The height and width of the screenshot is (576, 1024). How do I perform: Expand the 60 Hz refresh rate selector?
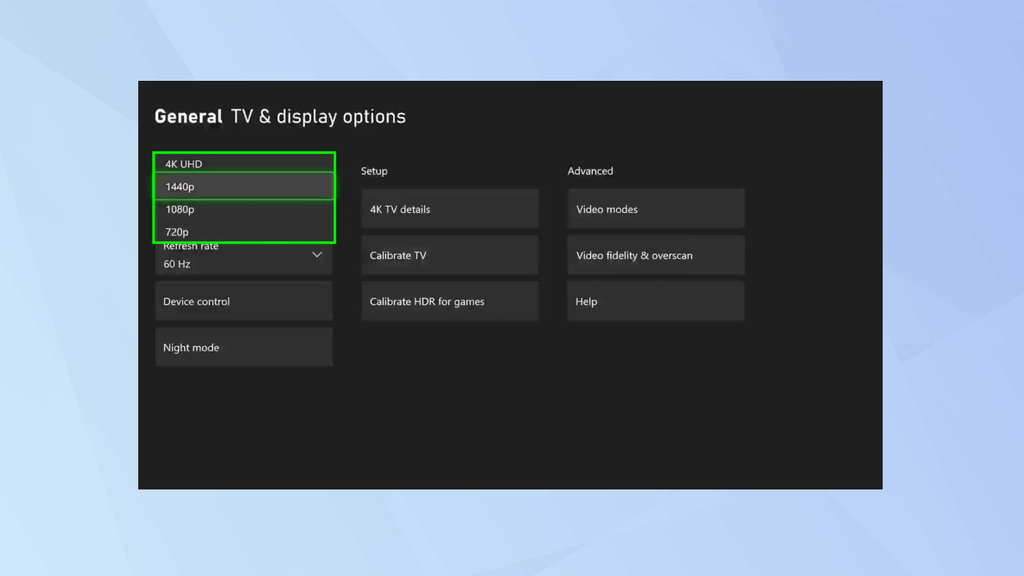(x=244, y=263)
